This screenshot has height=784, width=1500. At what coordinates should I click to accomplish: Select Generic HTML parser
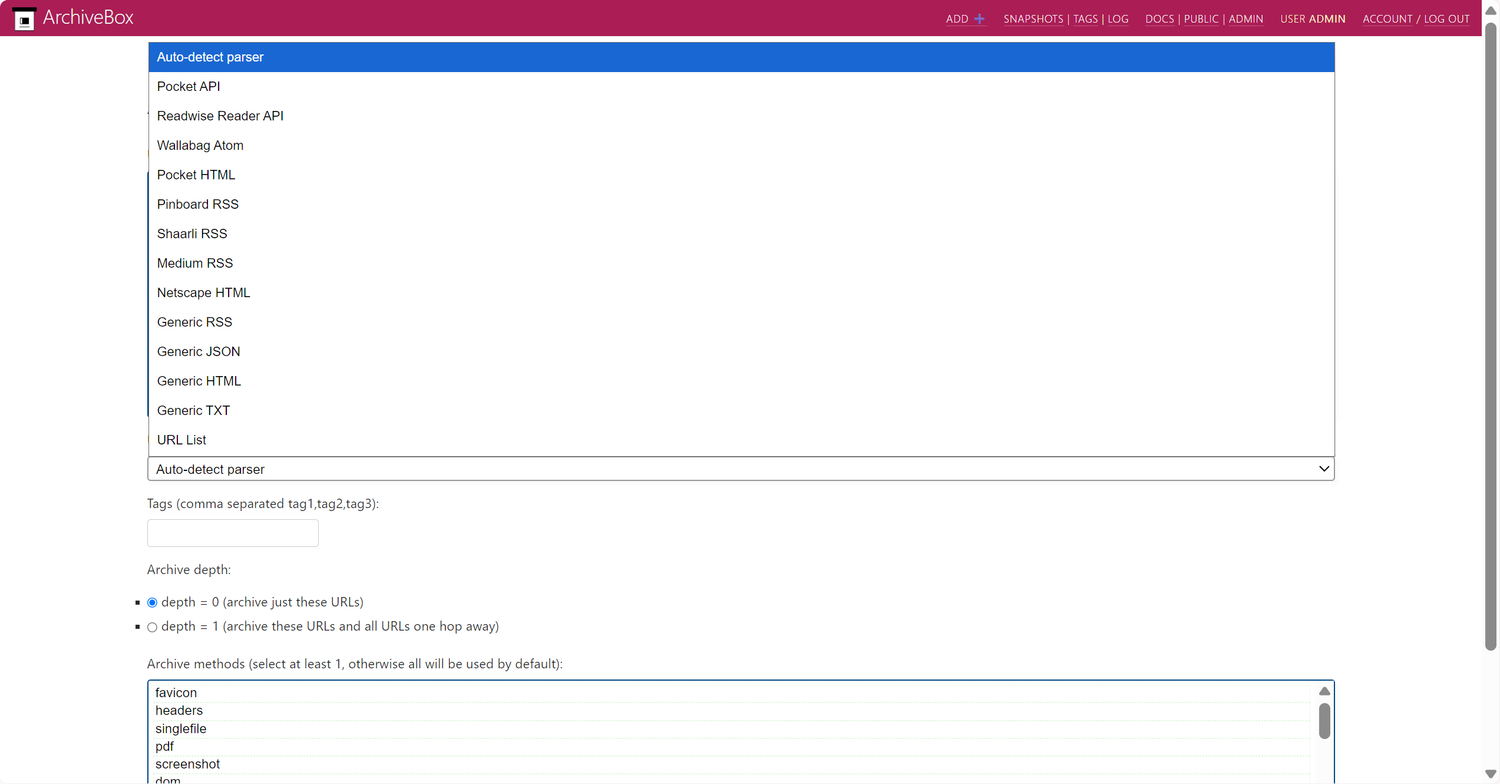(x=741, y=381)
